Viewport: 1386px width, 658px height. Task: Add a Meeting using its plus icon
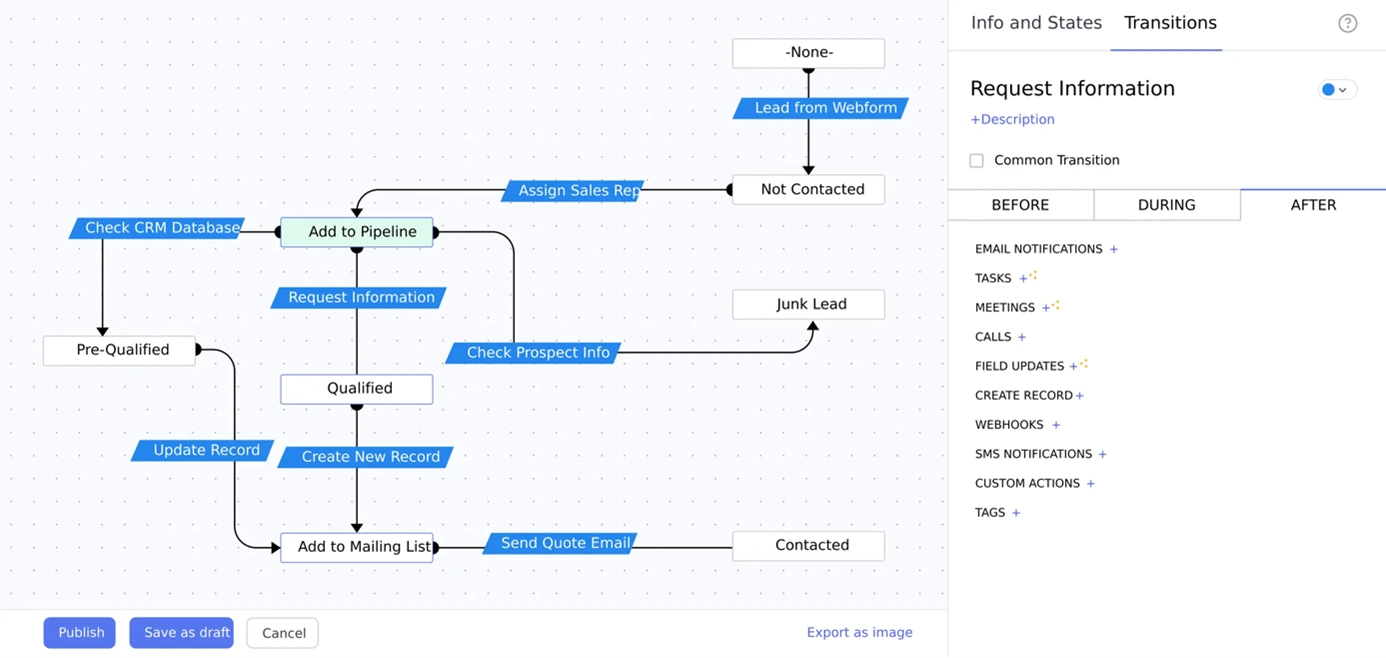pyautogui.click(x=1046, y=307)
